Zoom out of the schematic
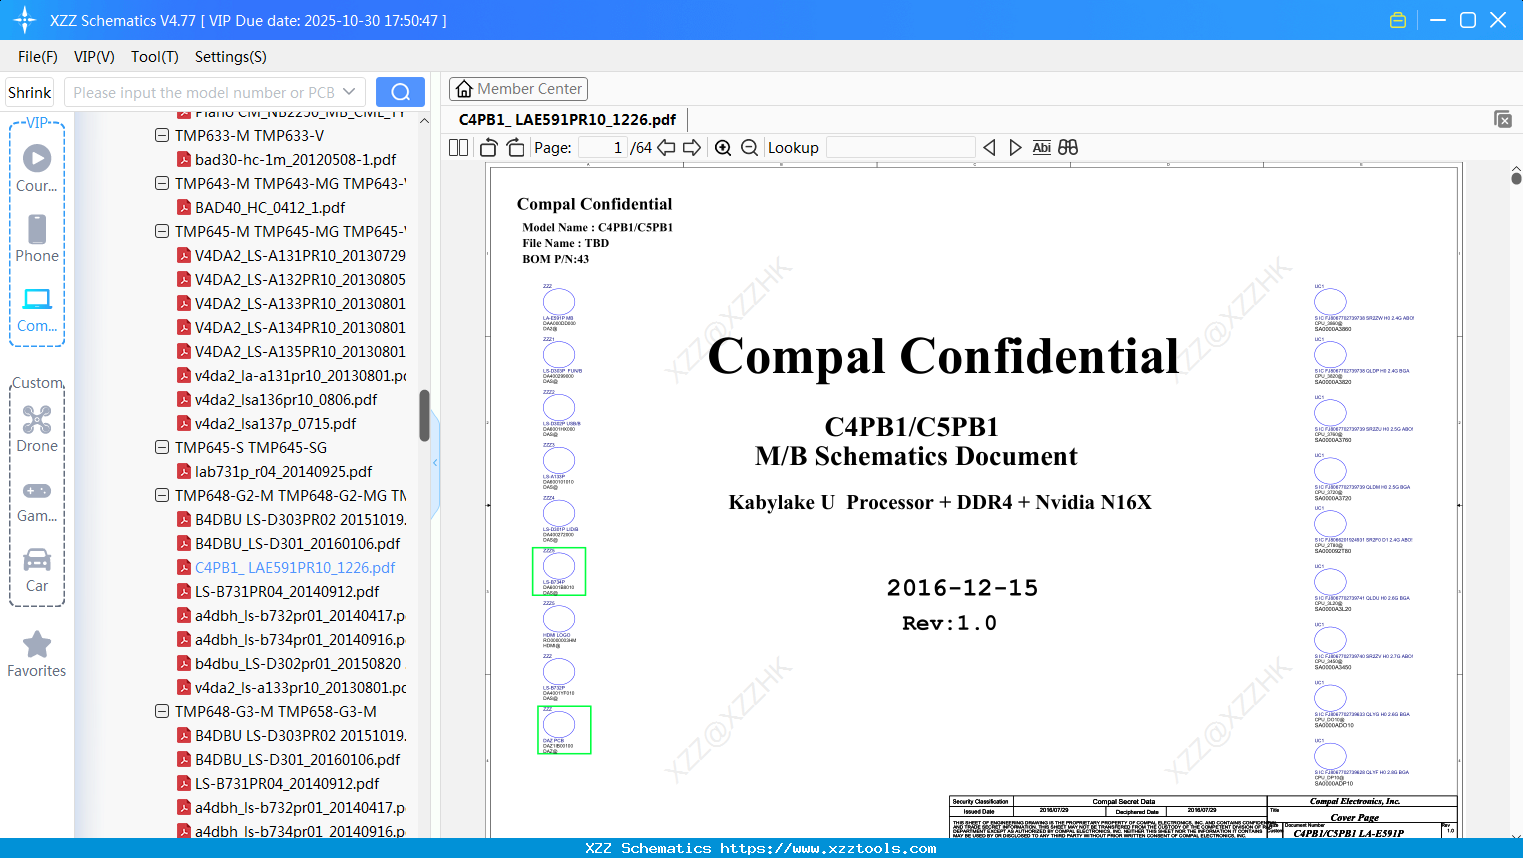 click(750, 148)
